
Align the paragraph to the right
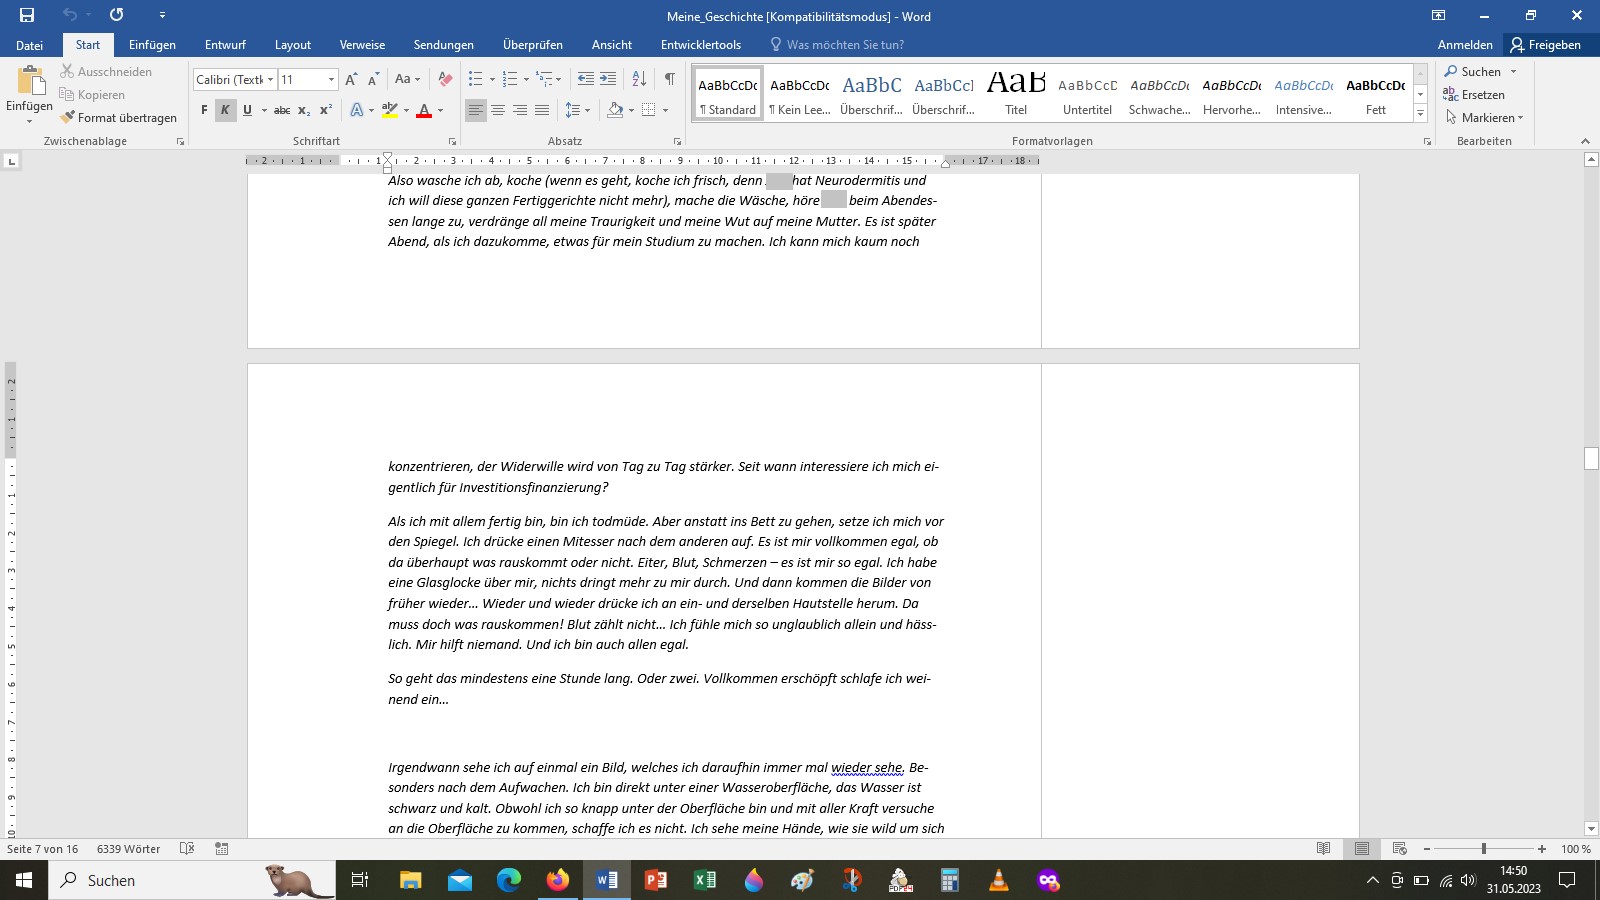[x=520, y=110]
